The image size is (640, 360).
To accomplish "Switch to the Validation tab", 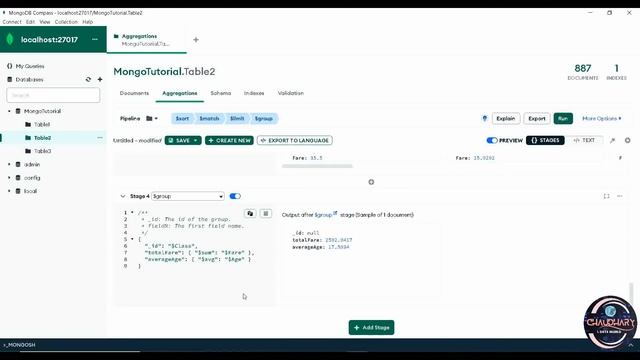I will (291, 93).
